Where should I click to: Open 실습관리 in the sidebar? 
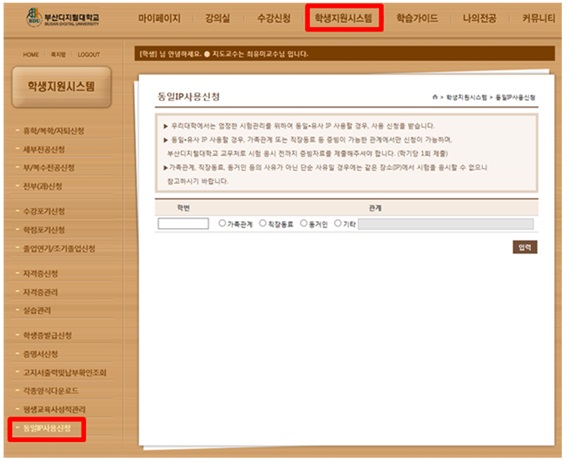[37, 310]
